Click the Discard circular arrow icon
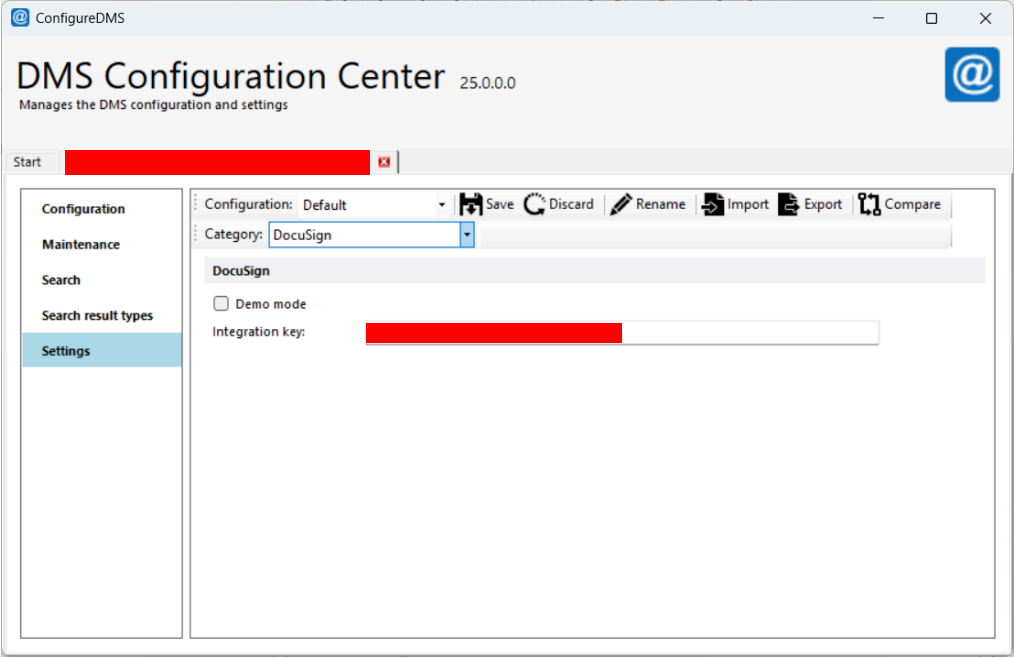Image resolution: width=1014 pixels, height=658 pixels. (535, 204)
